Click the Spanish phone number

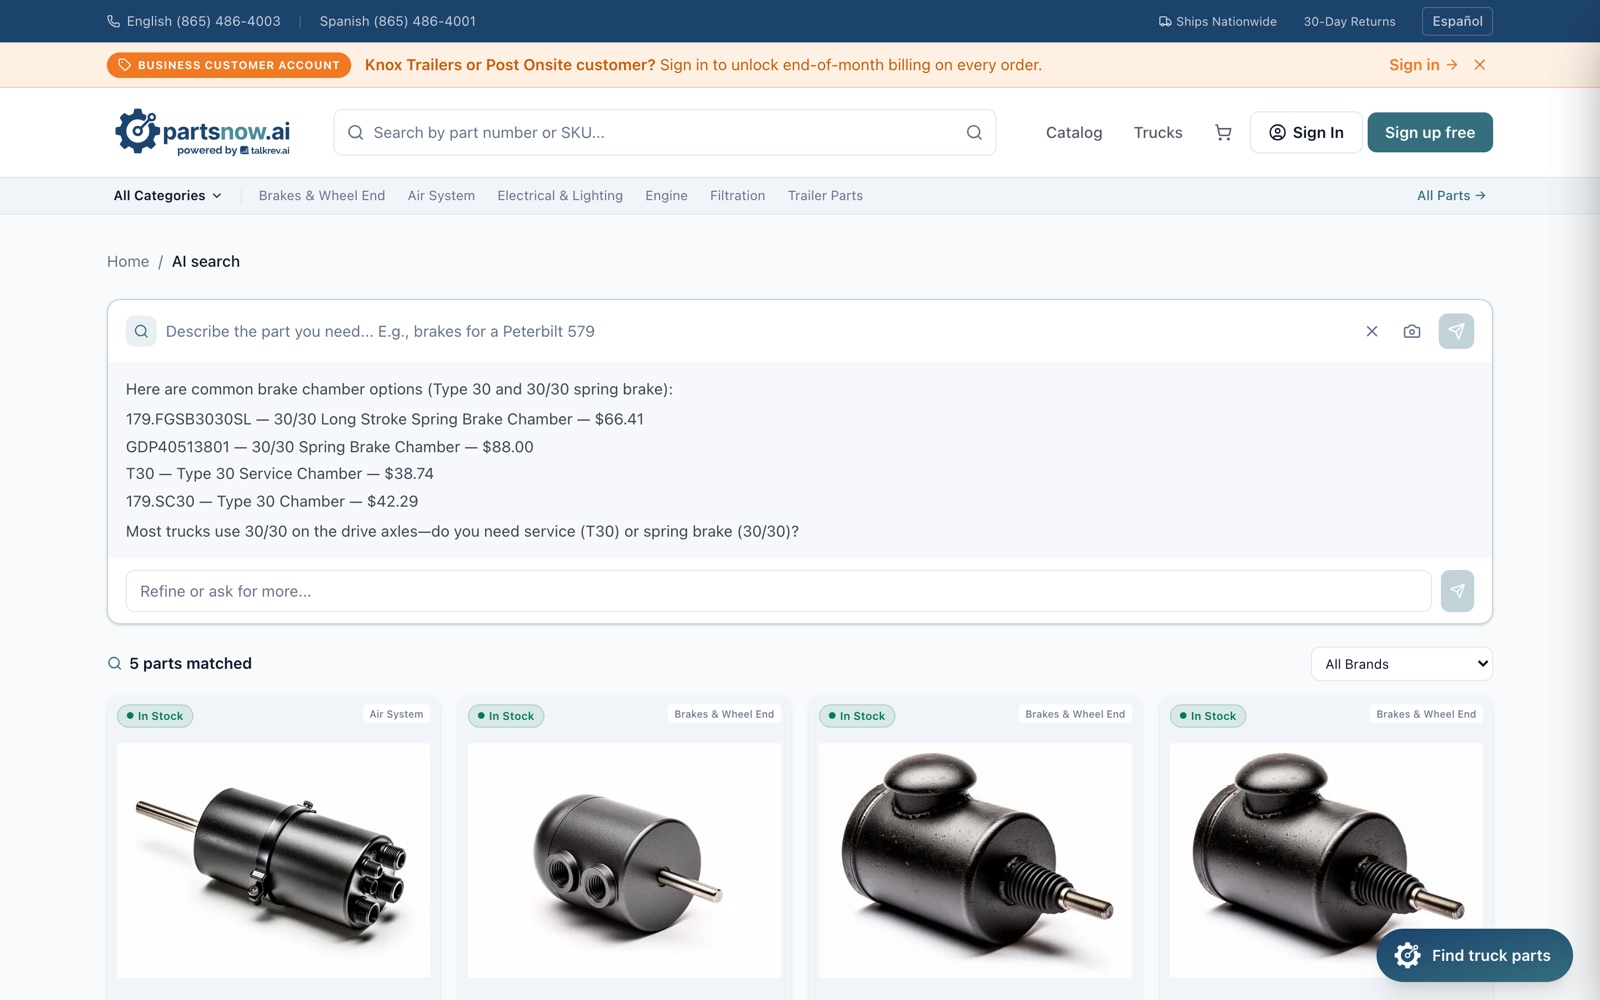pos(398,21)
